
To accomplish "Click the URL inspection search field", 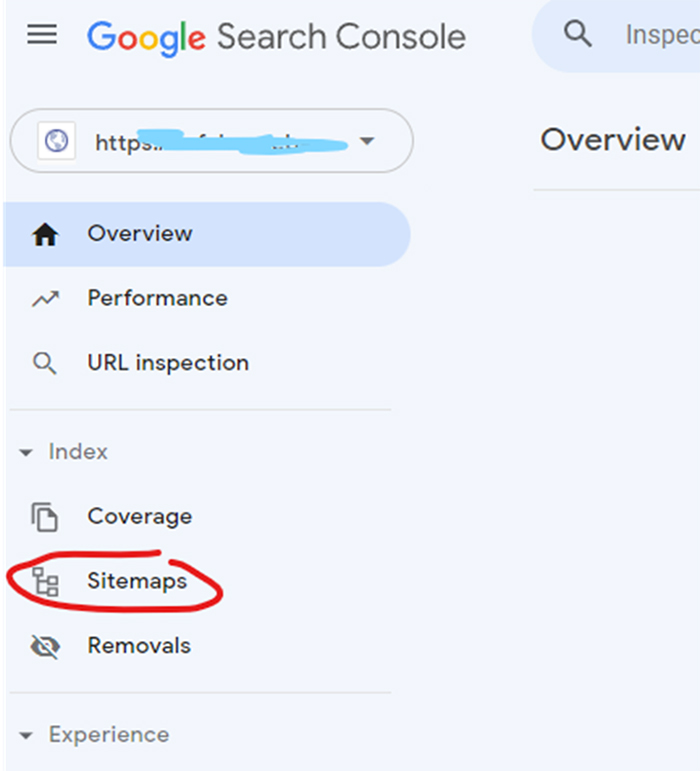I will [x=655, y=36].
